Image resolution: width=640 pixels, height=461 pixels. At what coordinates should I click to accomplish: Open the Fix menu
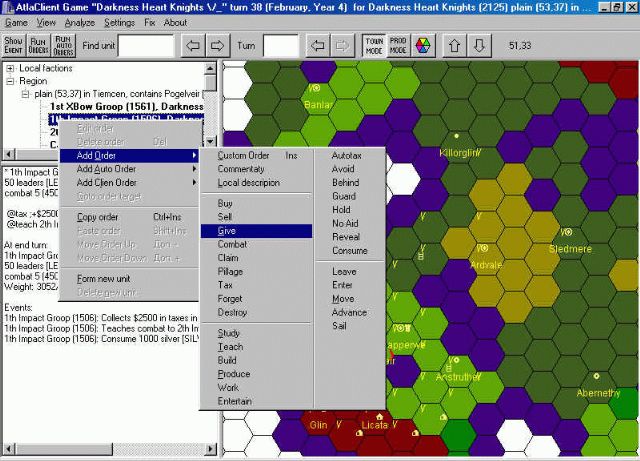pyautogui.click(x=149, y=23)
